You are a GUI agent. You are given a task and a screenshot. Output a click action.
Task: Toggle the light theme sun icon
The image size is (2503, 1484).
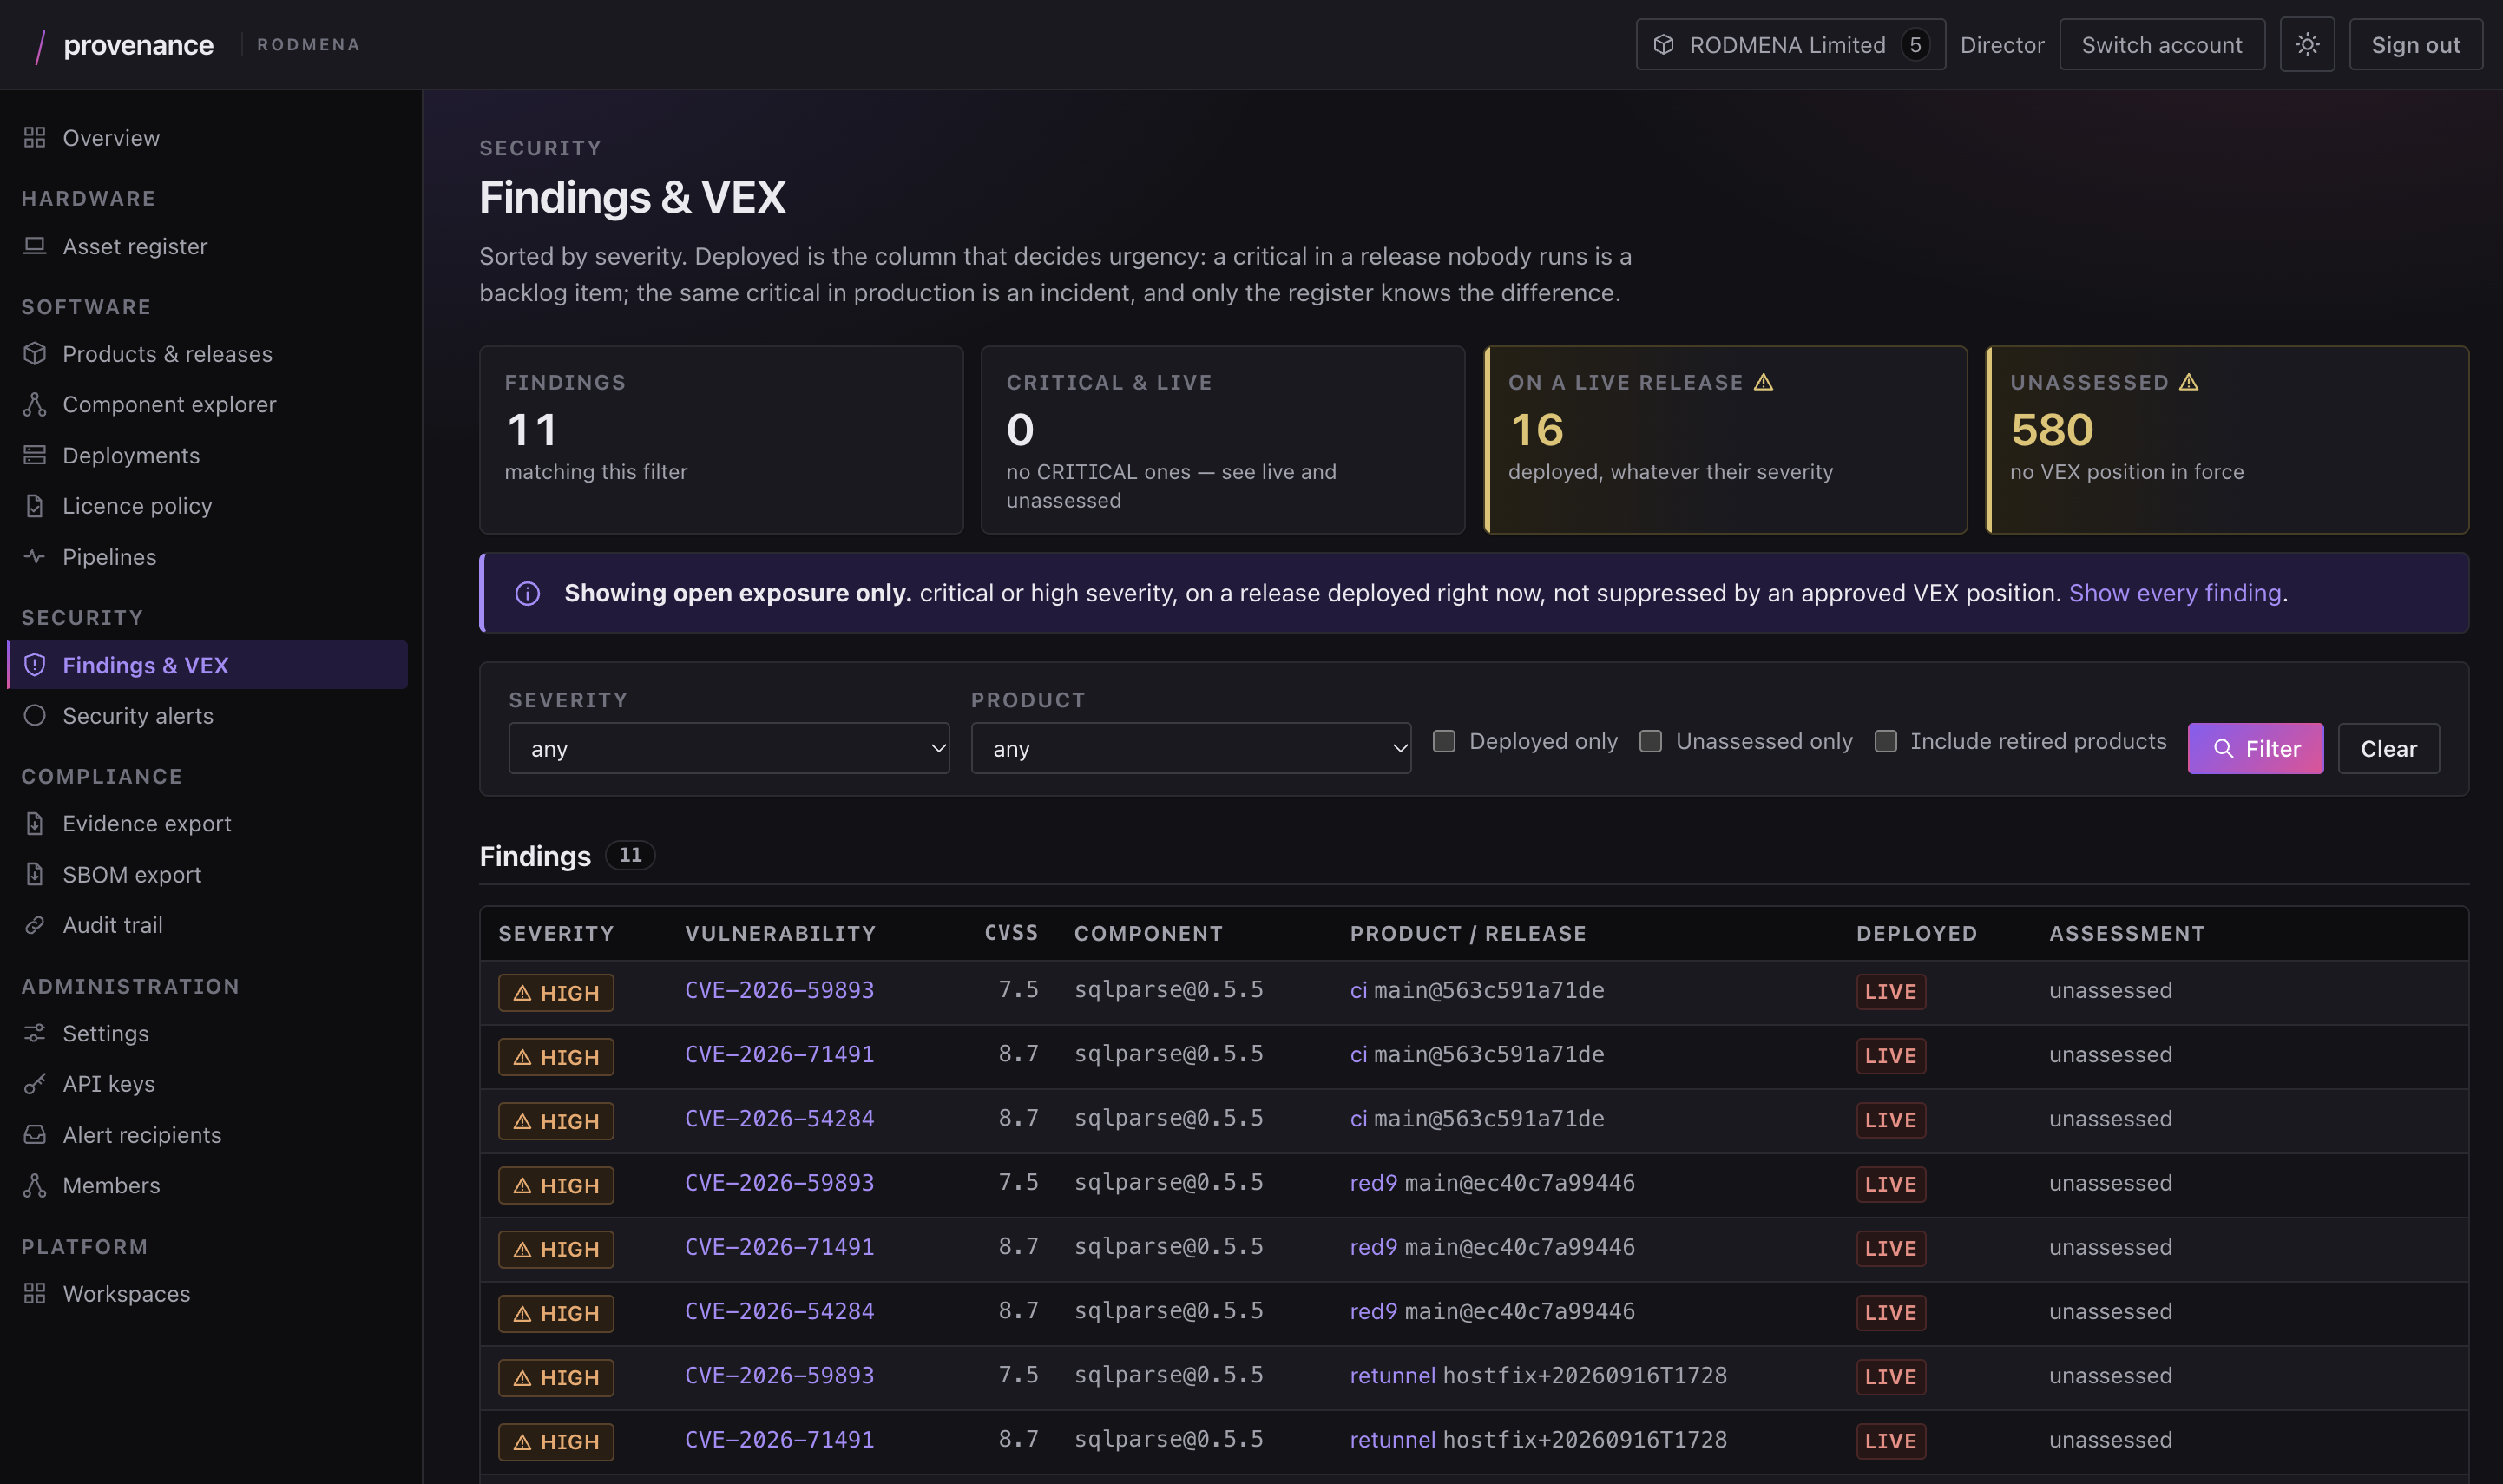point(2307,44)
